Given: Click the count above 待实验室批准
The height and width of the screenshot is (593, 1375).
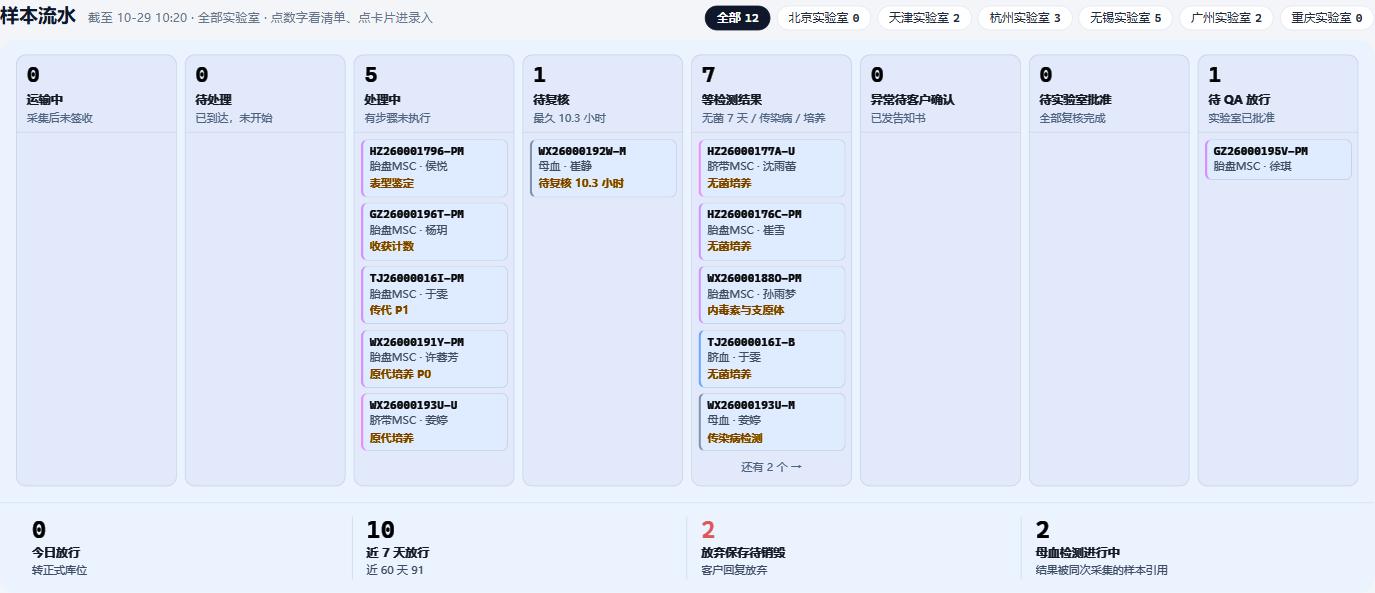Looking at the screenshot, I should [1047, 75].
